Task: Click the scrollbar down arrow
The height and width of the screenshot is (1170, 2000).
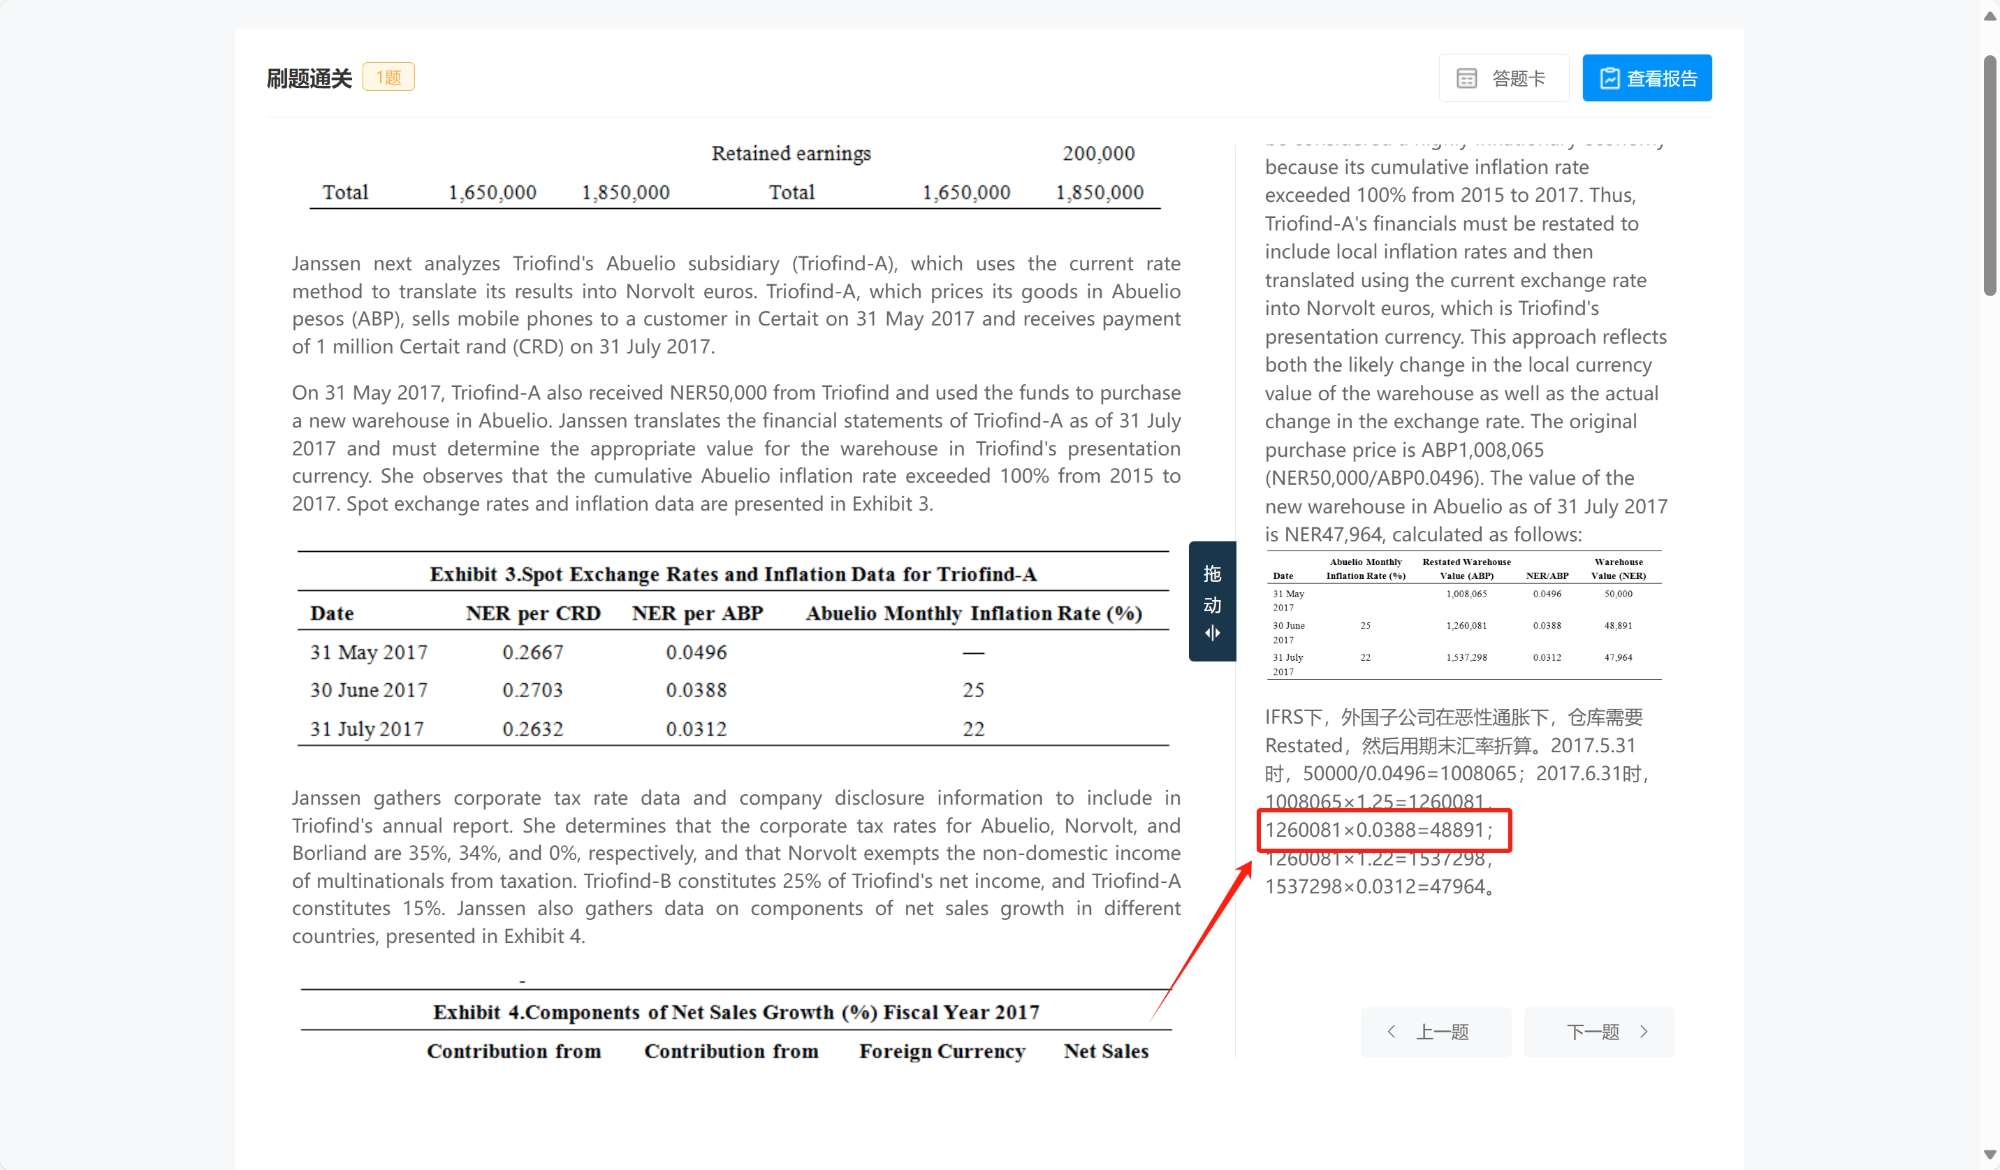Action: point(1989,1155)
